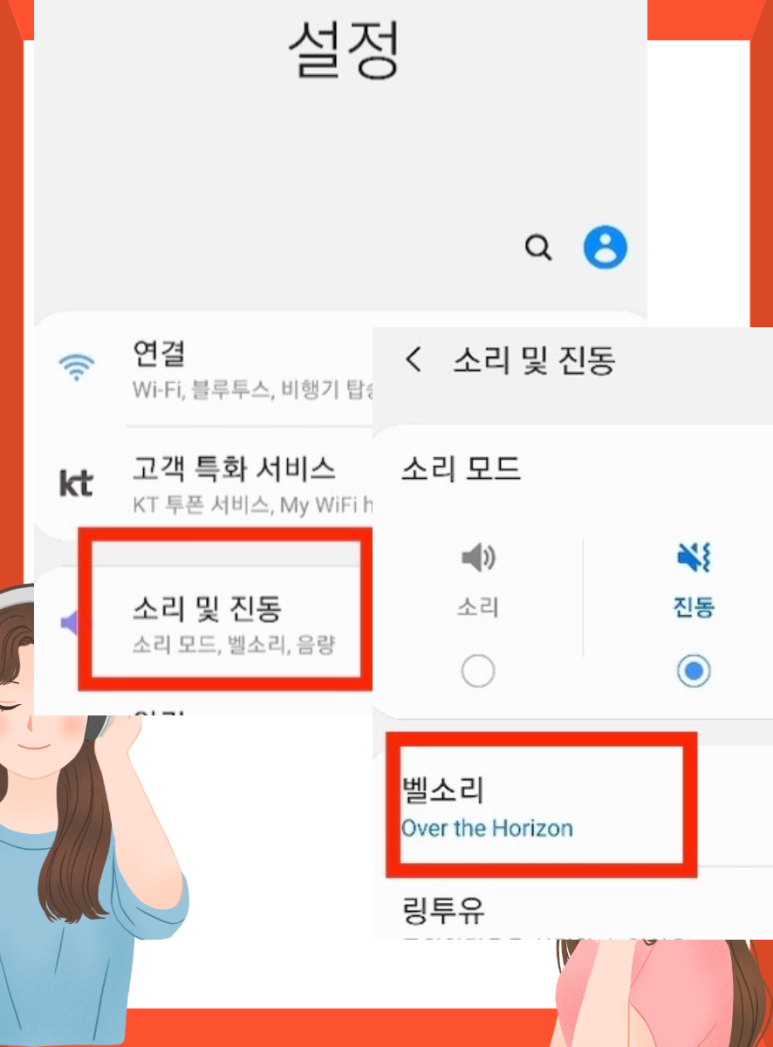Viewport: 773px width, 1047px height.
Task: Tap the kt carrier logo icon
Action: tap(75, 483)
